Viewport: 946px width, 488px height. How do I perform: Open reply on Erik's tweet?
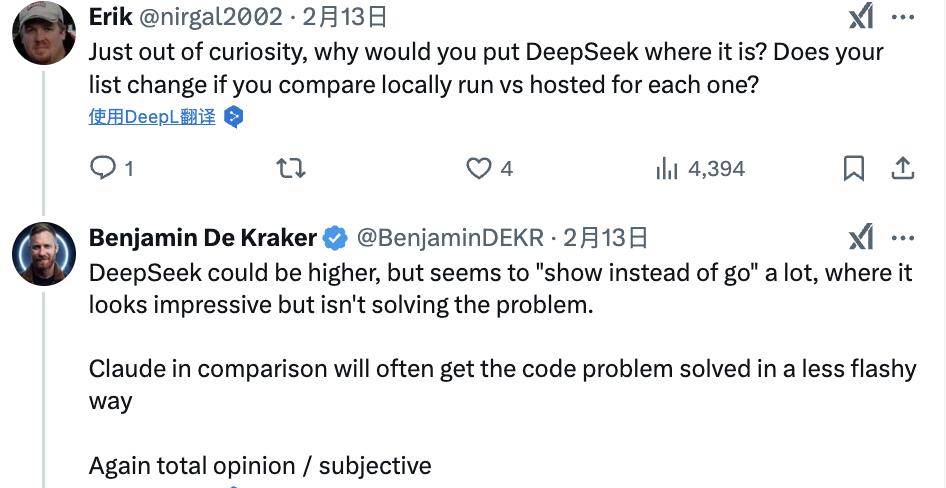103,168
